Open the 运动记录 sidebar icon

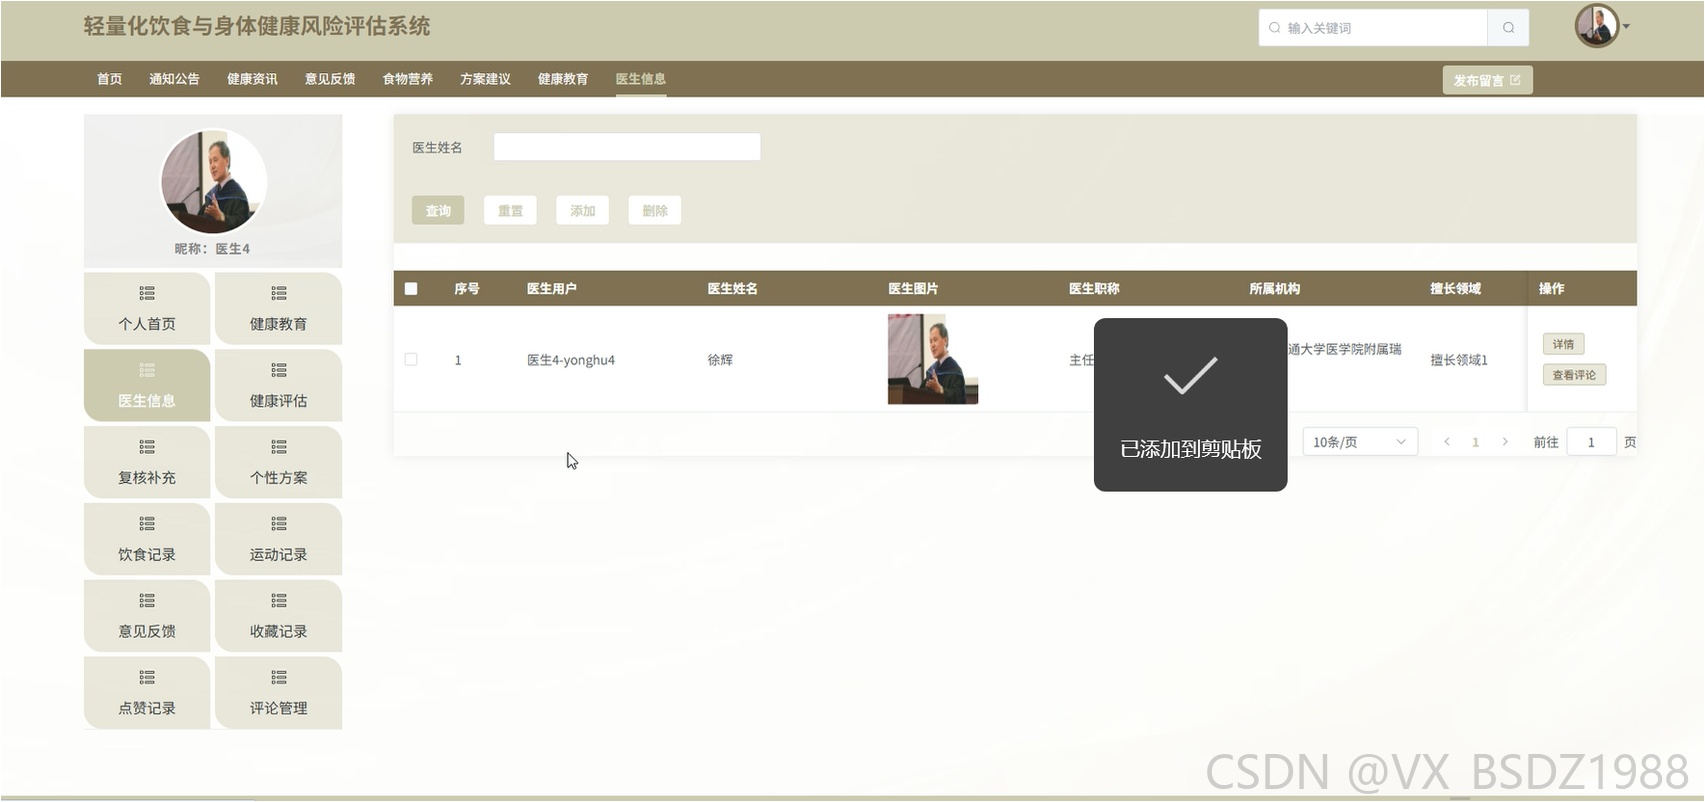tap(278, 524)
